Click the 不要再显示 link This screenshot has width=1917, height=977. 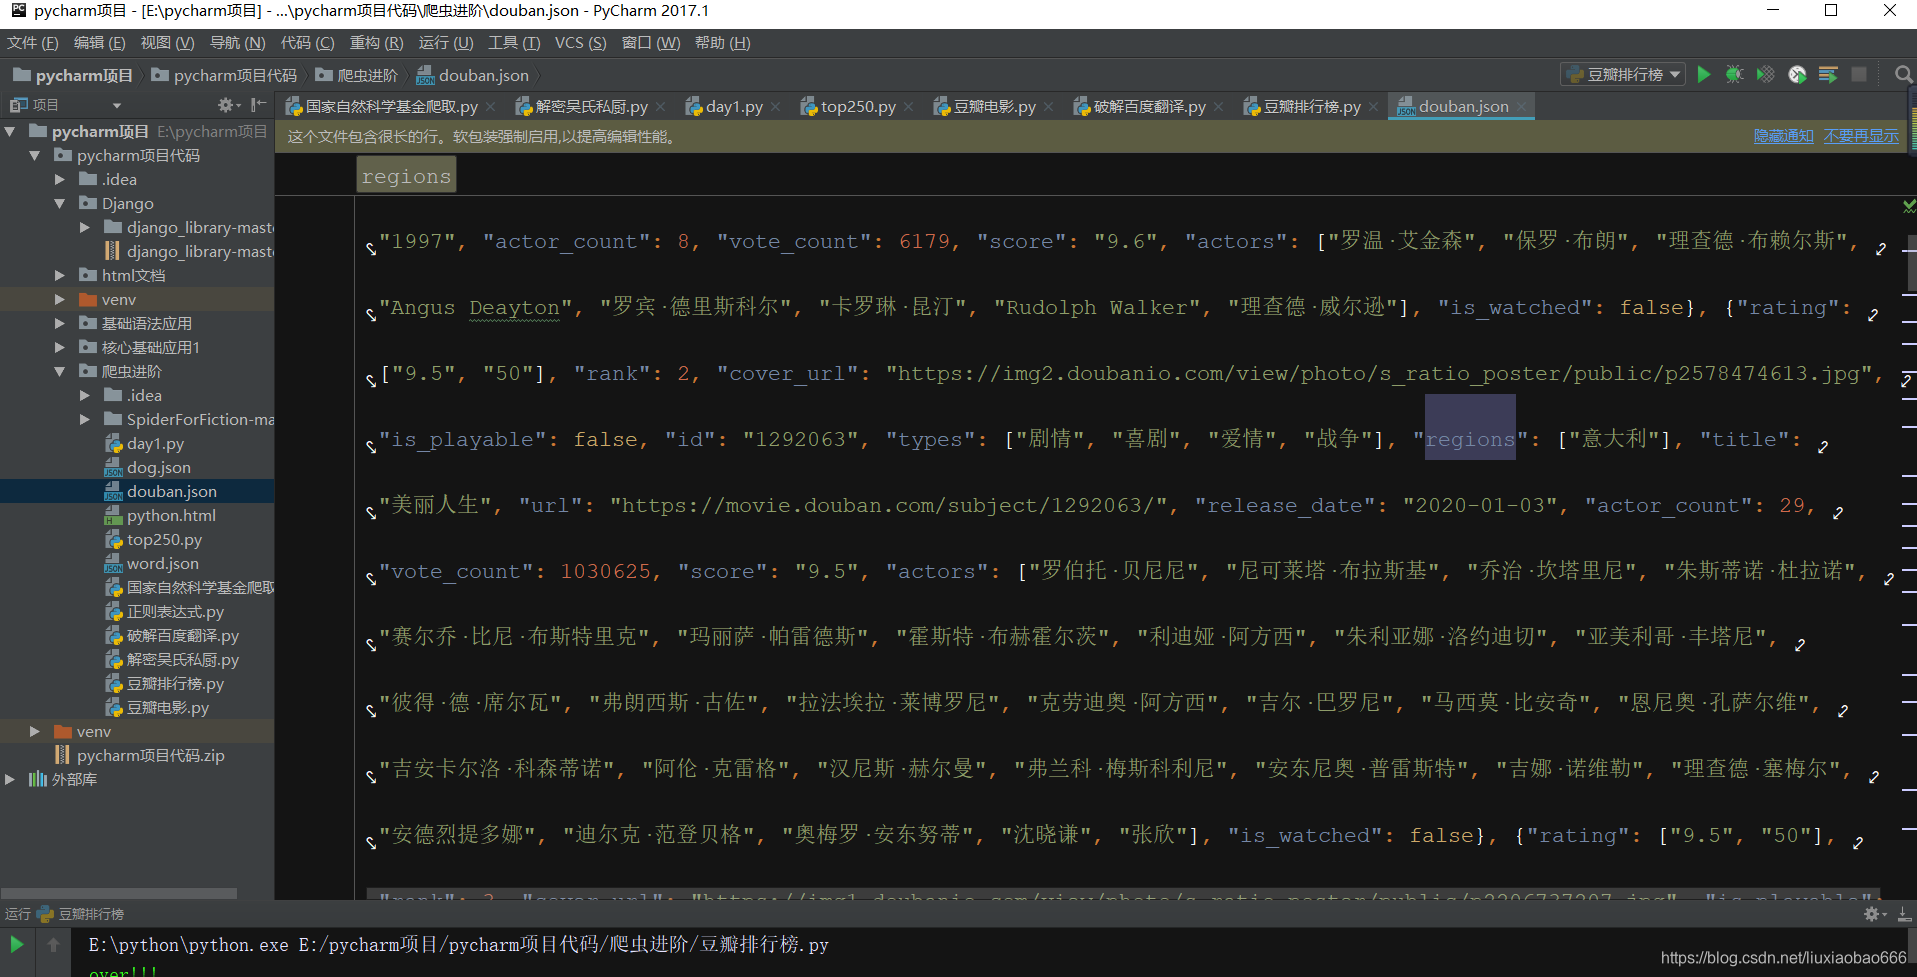pyautogui.click(x=1861, y=136)
